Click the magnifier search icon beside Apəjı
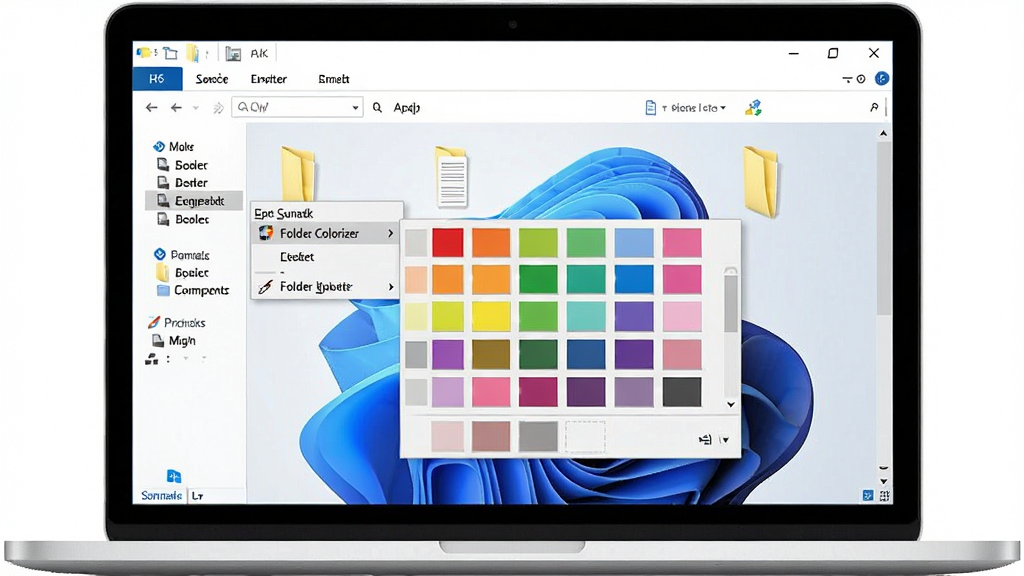 pos(377,107)
